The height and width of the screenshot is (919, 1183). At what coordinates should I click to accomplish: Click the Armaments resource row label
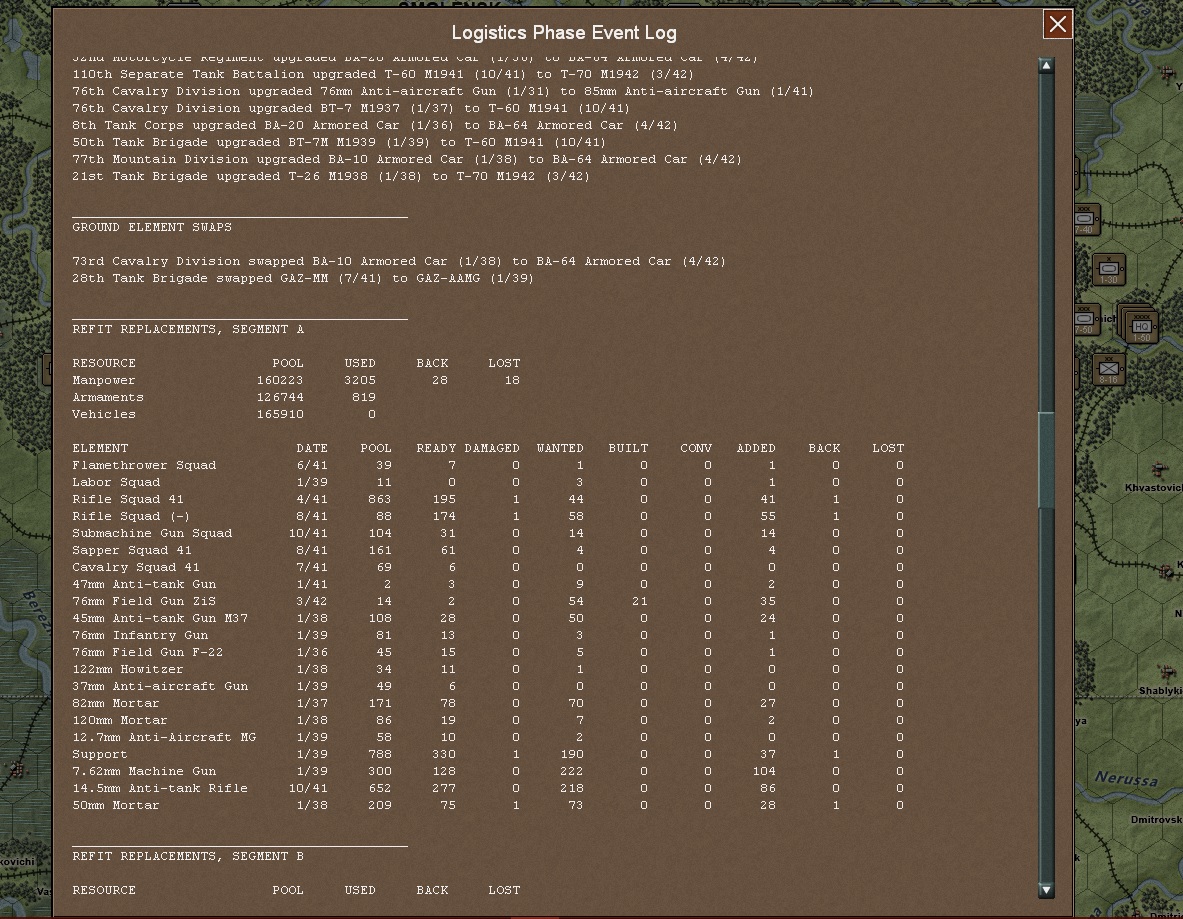tap(108, 397)
